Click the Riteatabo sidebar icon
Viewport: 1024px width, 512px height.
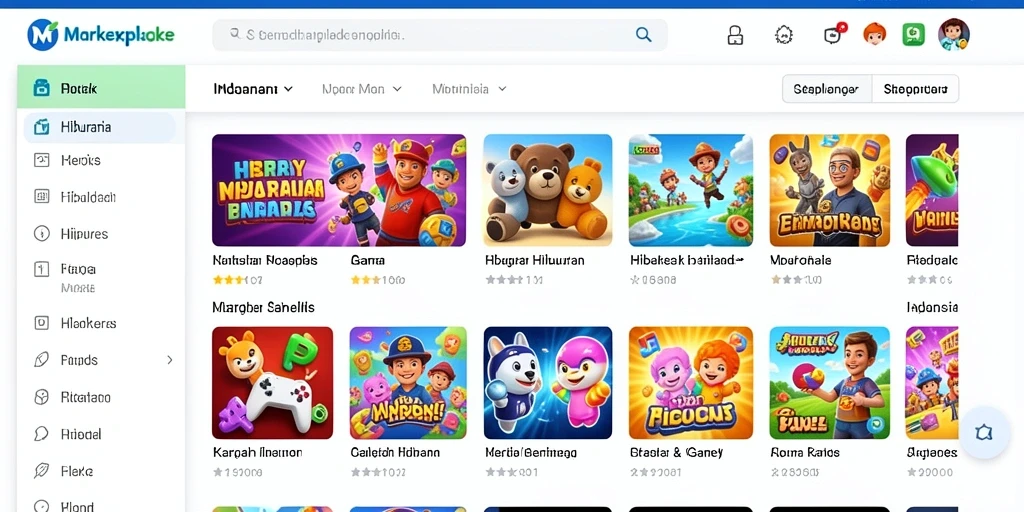pos(41,397)
